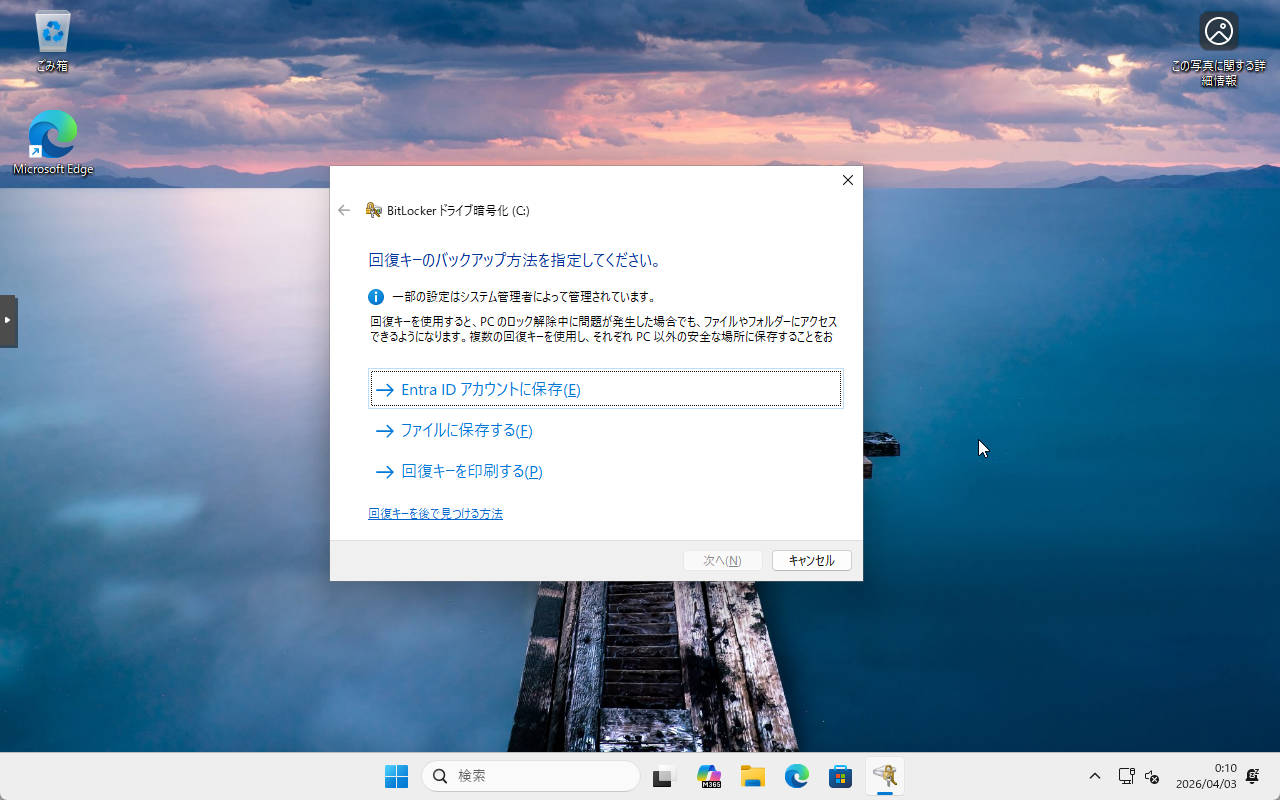Click the 検索 search box on the taskbar
Viewport: 1280px width, 800px height.
click(530, 776)
